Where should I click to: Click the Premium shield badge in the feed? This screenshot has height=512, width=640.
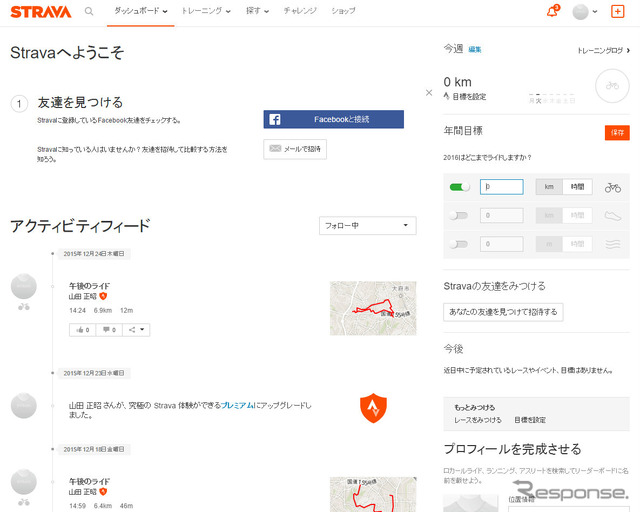tap(373, 408)
